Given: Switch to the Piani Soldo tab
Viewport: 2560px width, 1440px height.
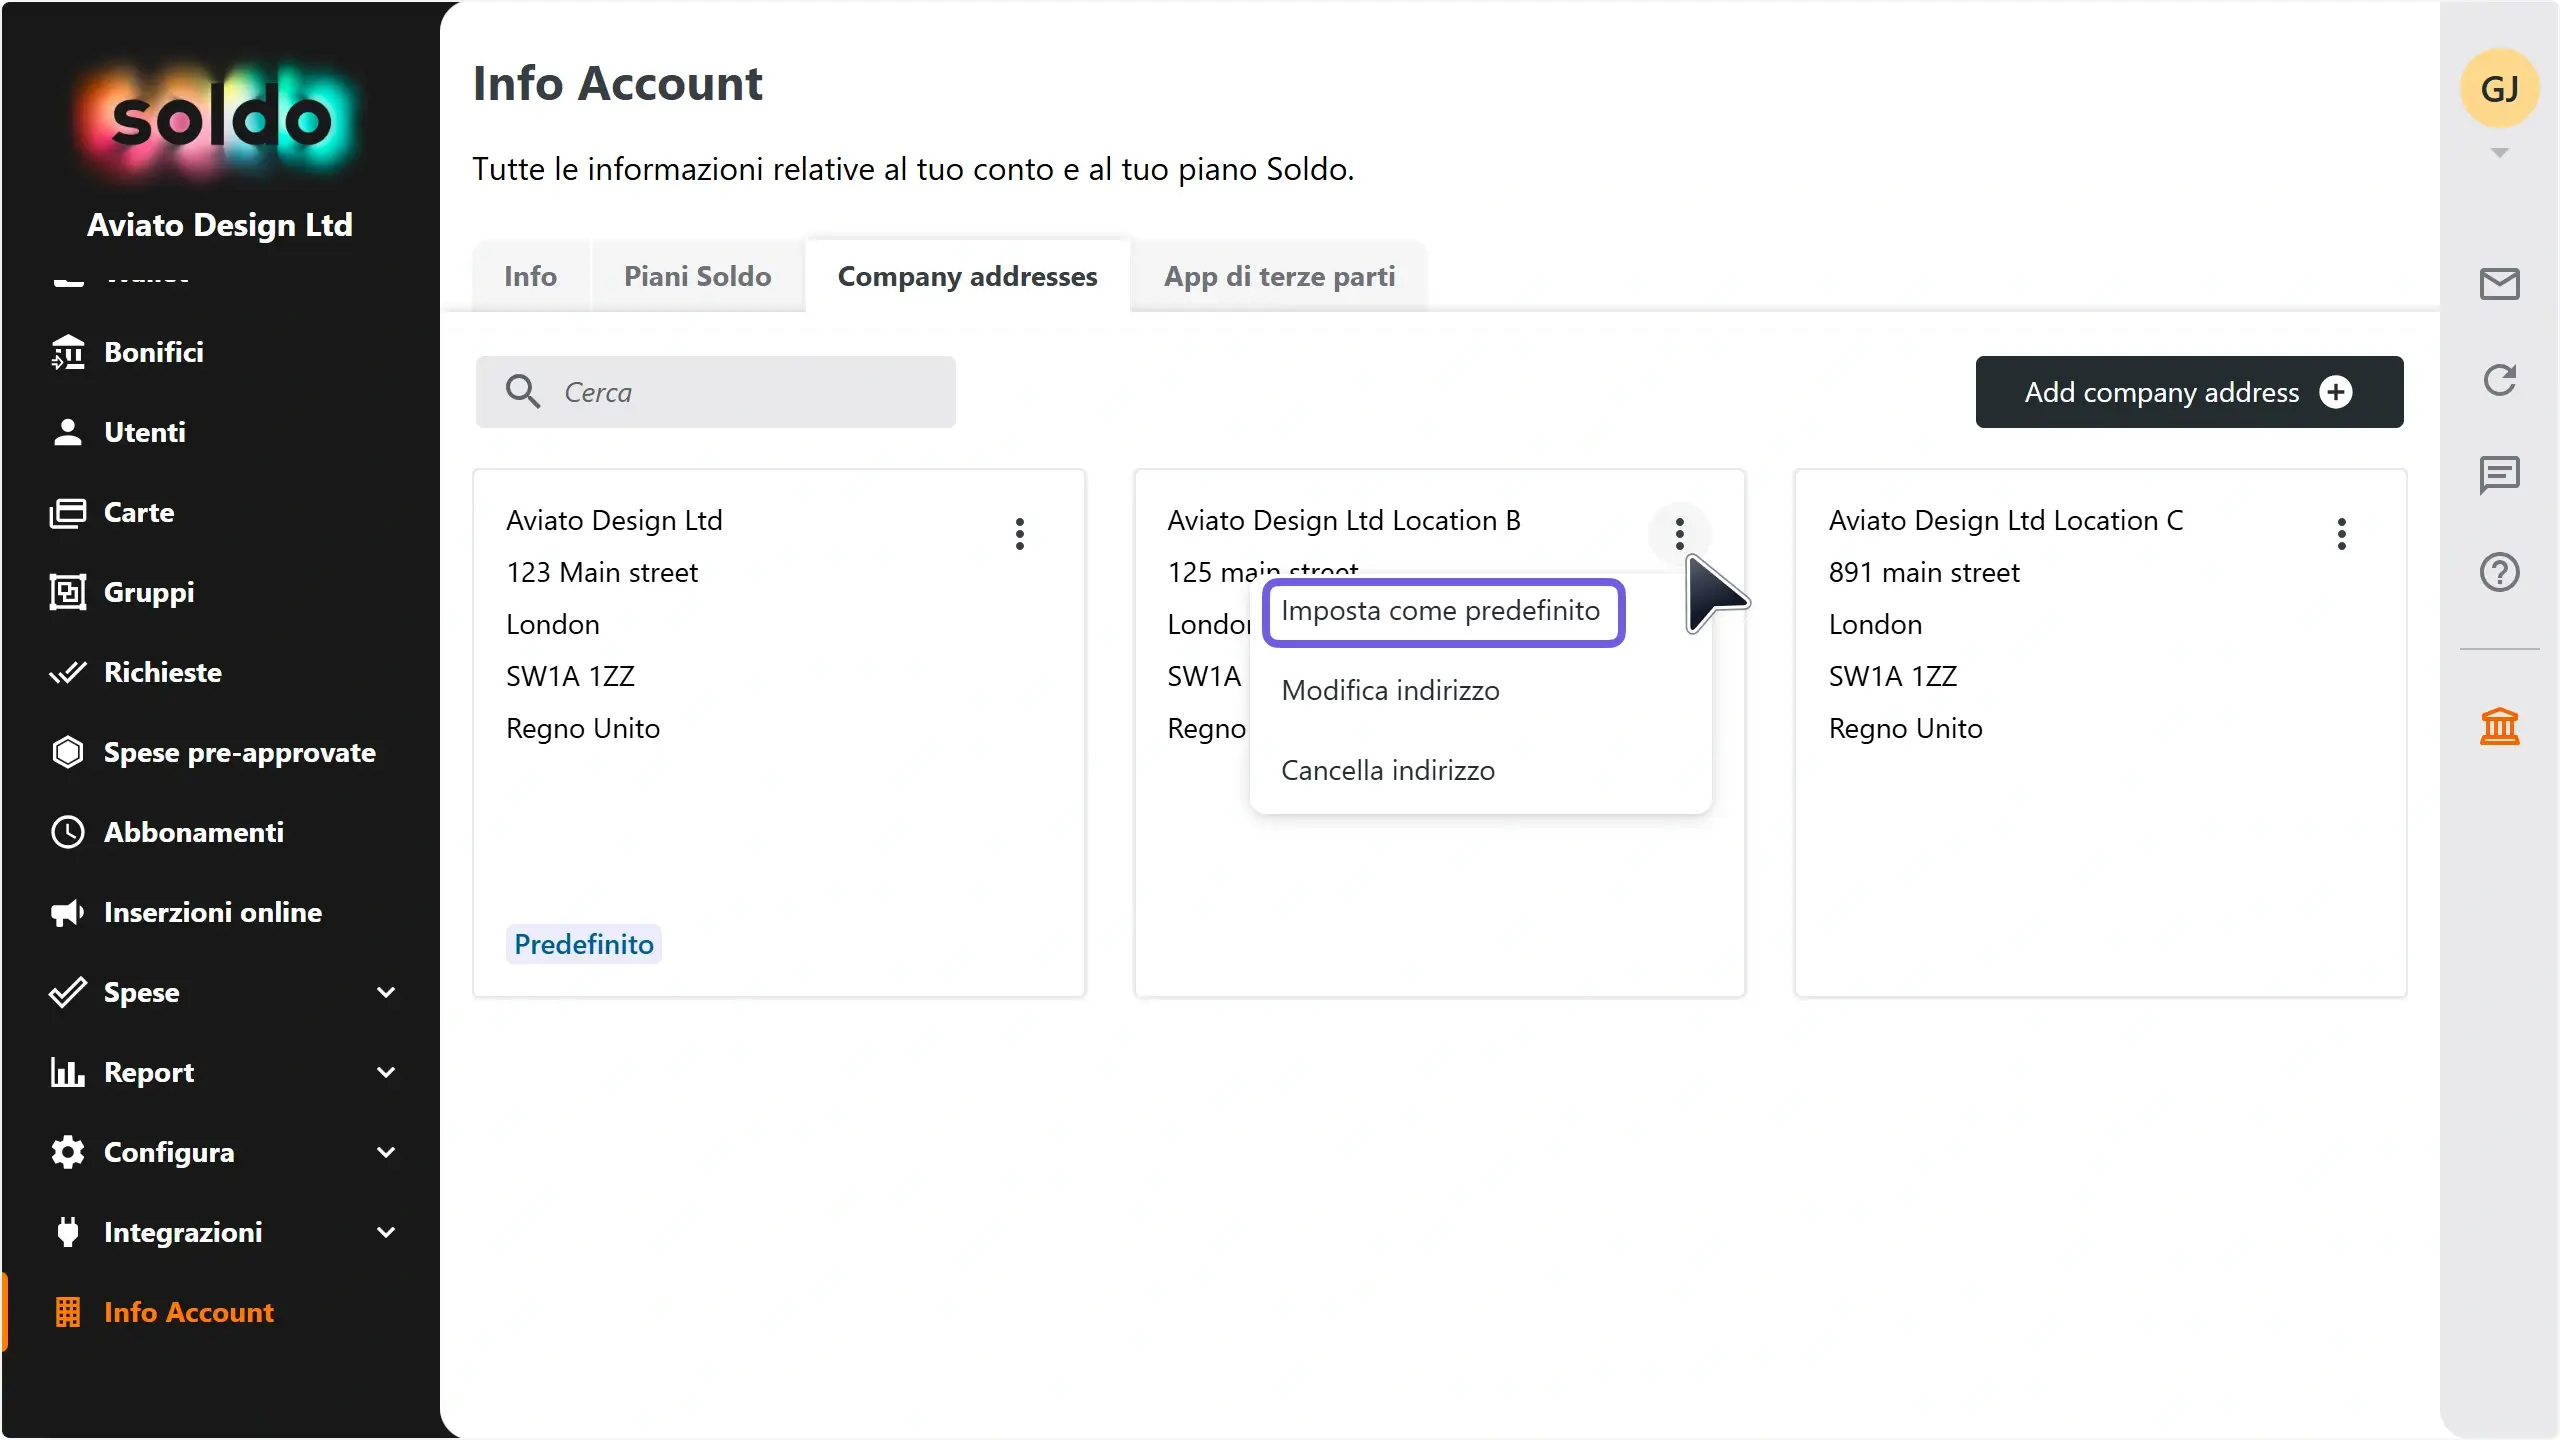Looking at the screenshot, I should click(698, 276).
